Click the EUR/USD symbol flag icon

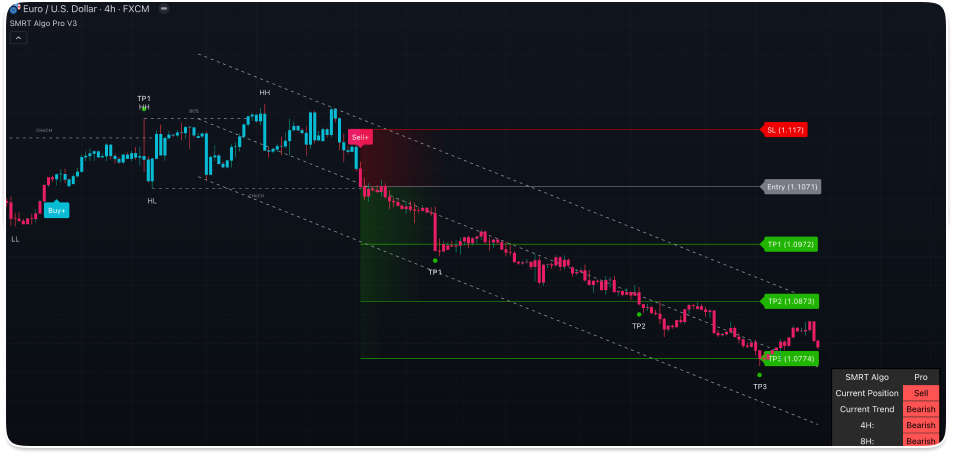tap(14, 8)
